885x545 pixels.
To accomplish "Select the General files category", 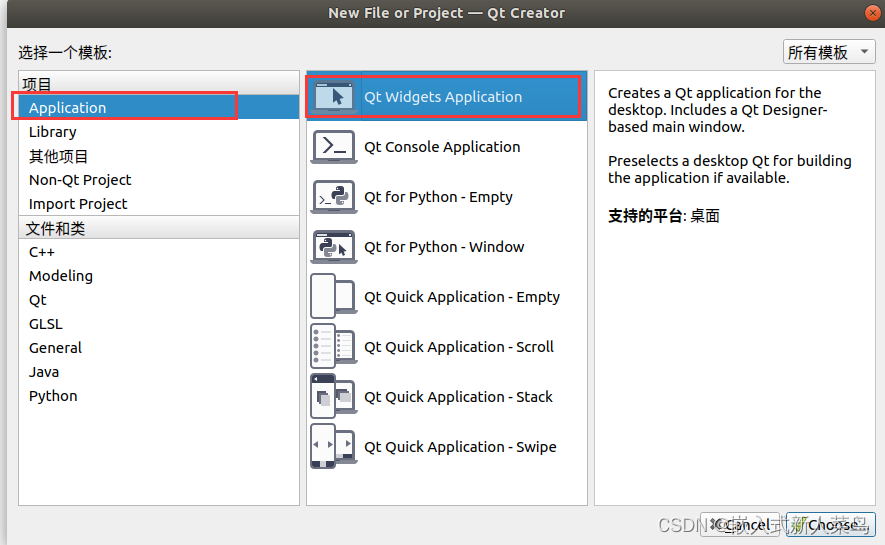I will coord(159,348).
